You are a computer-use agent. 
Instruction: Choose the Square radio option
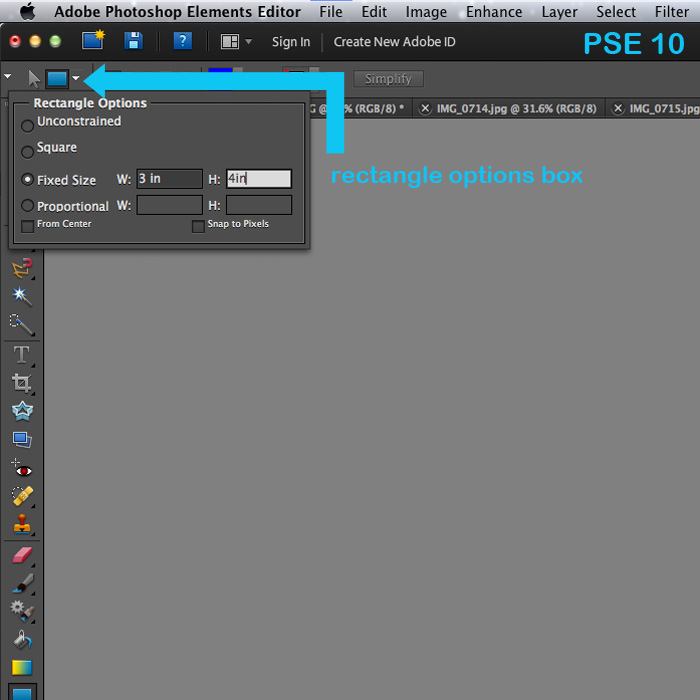pos(27,152)
